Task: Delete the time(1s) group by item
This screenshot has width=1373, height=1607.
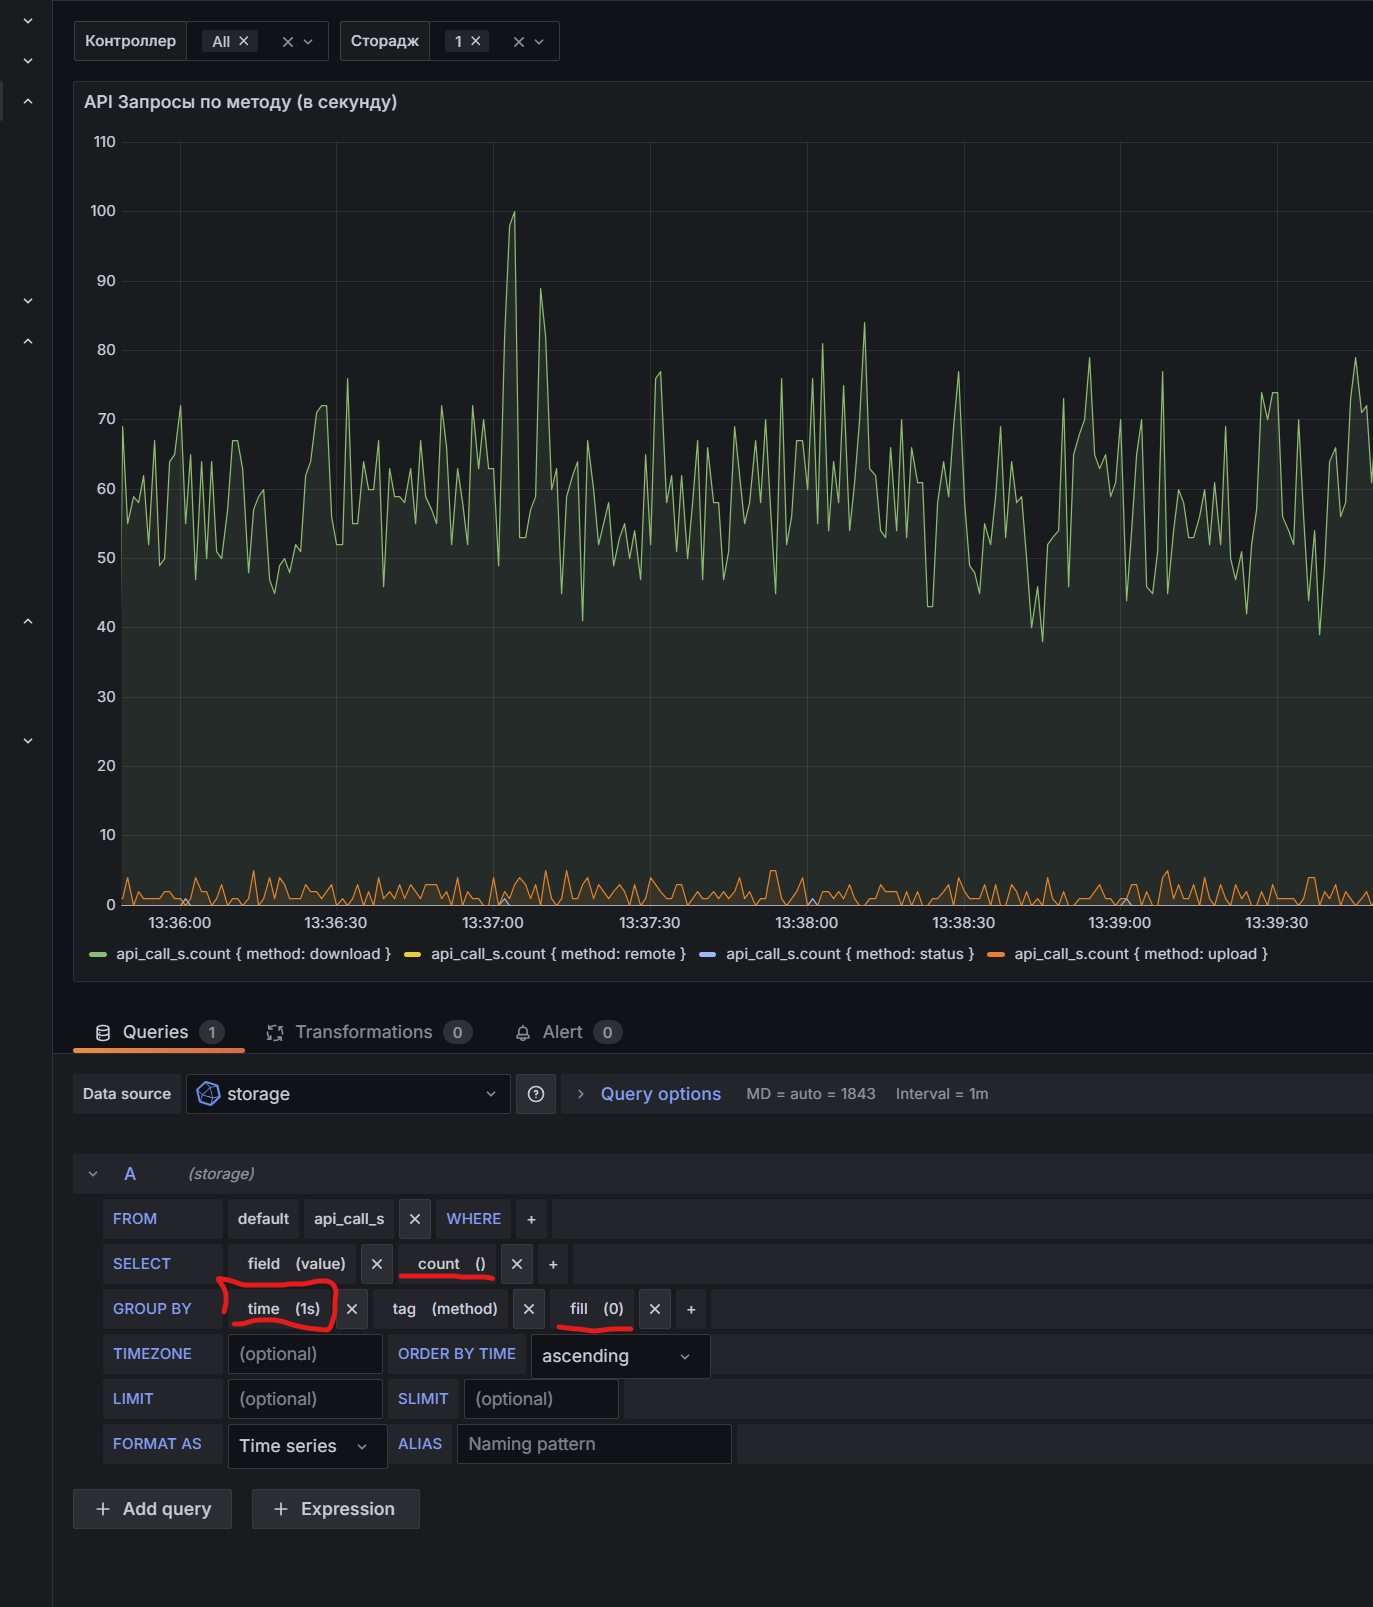Action: tap(352, 1309)
